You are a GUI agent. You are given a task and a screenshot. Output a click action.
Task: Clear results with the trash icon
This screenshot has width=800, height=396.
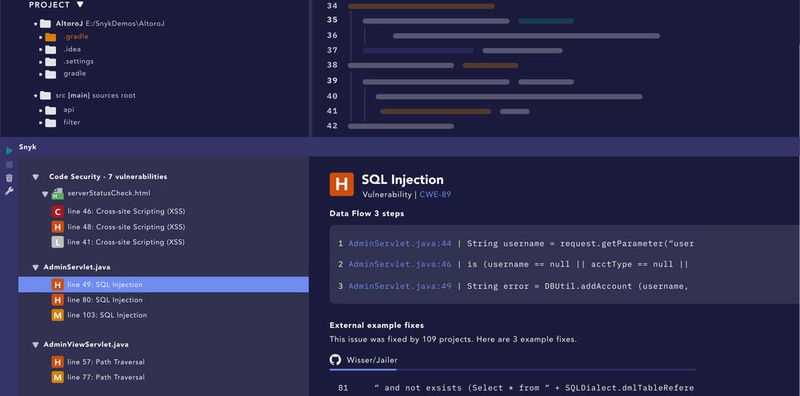[9, 178]
